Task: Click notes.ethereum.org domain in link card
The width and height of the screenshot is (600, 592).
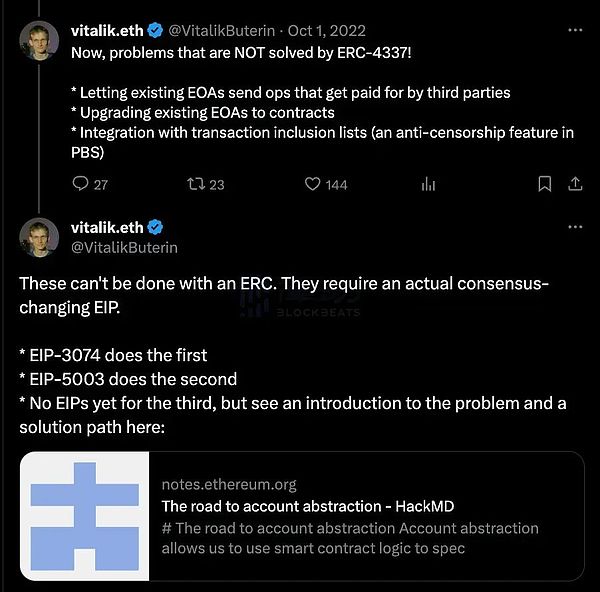Action: coord(229,485)
